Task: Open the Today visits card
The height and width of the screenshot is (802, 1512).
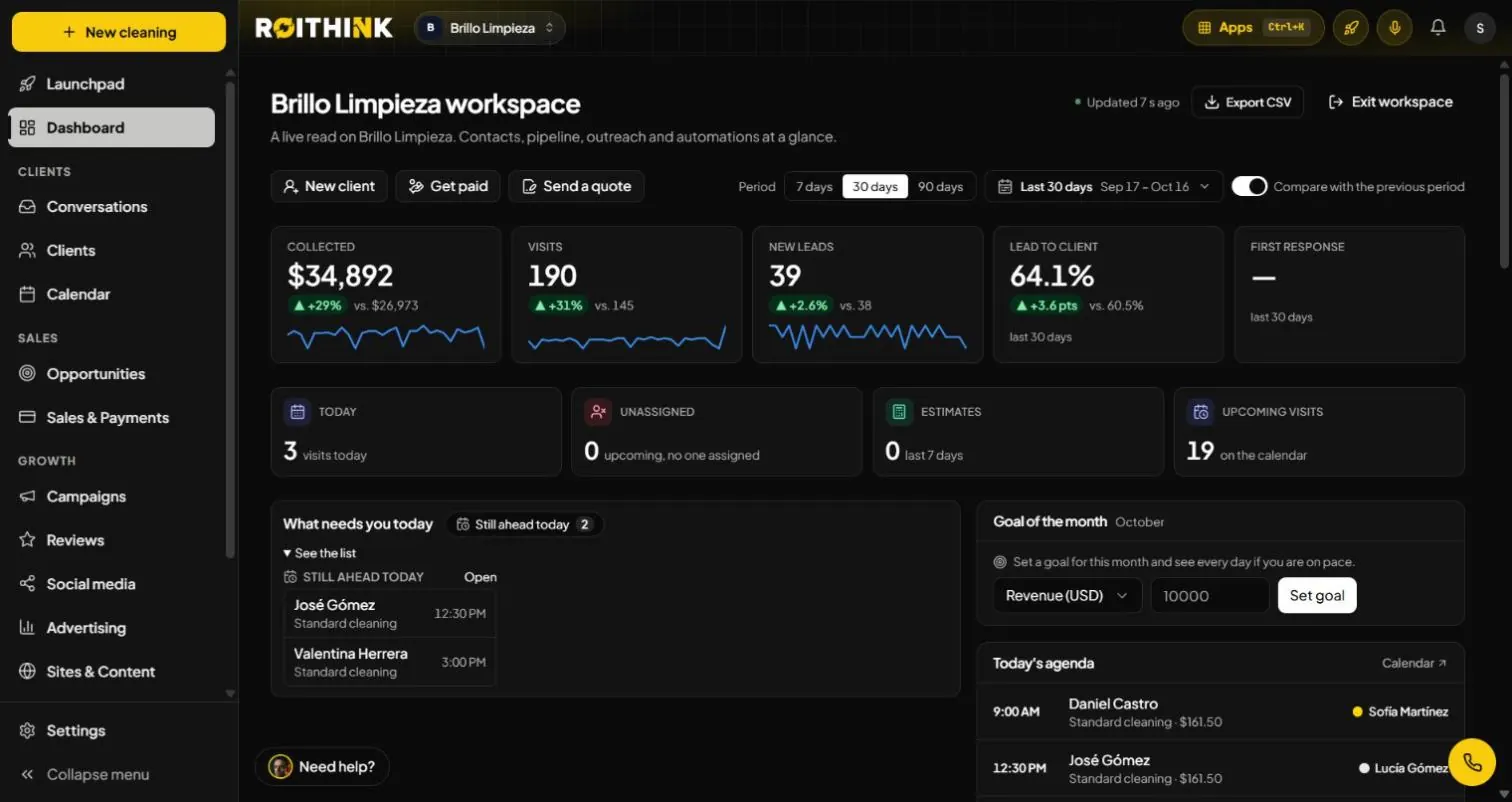Action: [x=416, y=432]
